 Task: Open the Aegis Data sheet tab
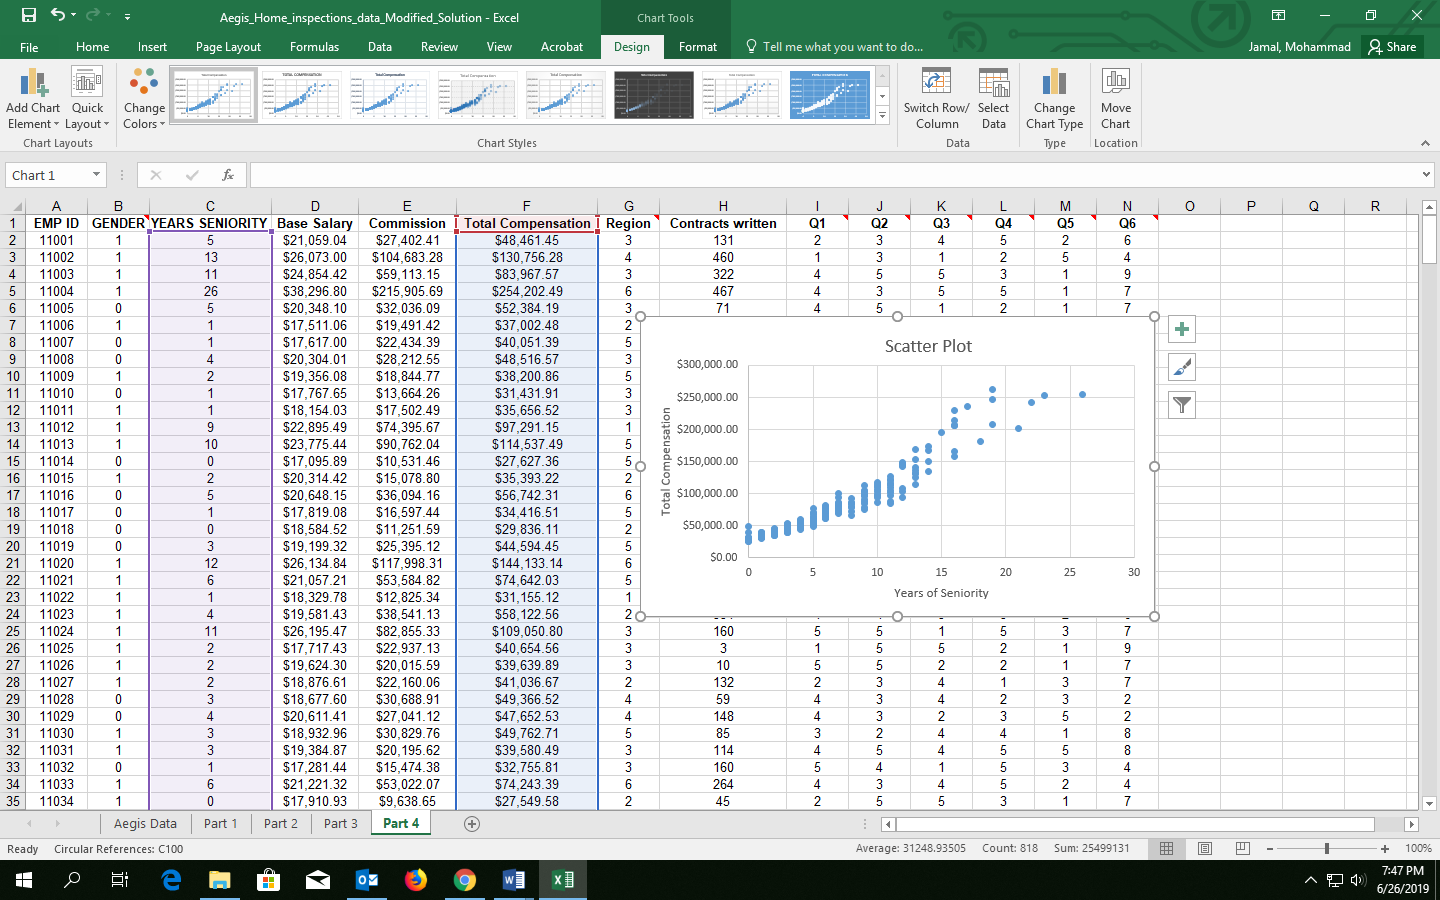(145, 824)
